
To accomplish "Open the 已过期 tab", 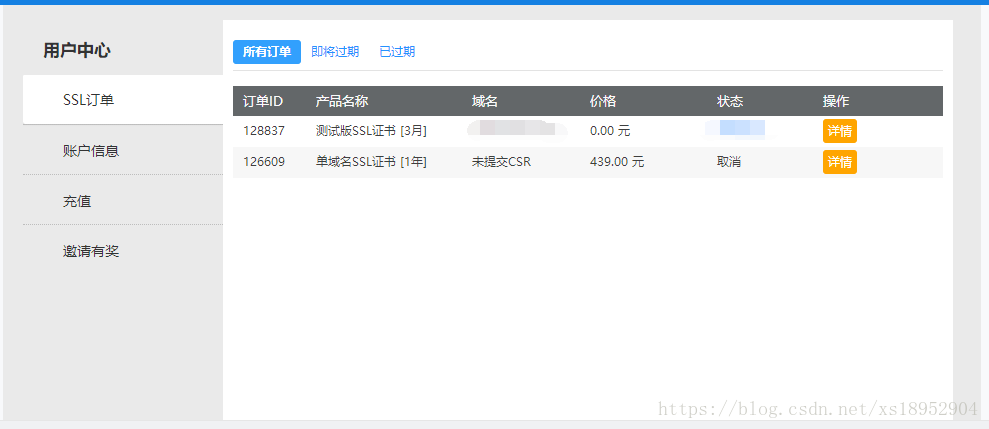I will 397,52.
